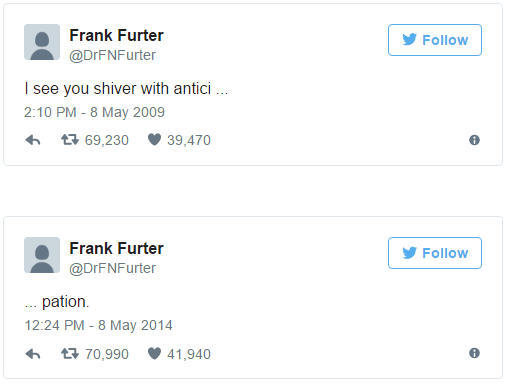Retweet the '... pation.' tweet
This screenshot has height=386, width=506.
tap(70, 353)
